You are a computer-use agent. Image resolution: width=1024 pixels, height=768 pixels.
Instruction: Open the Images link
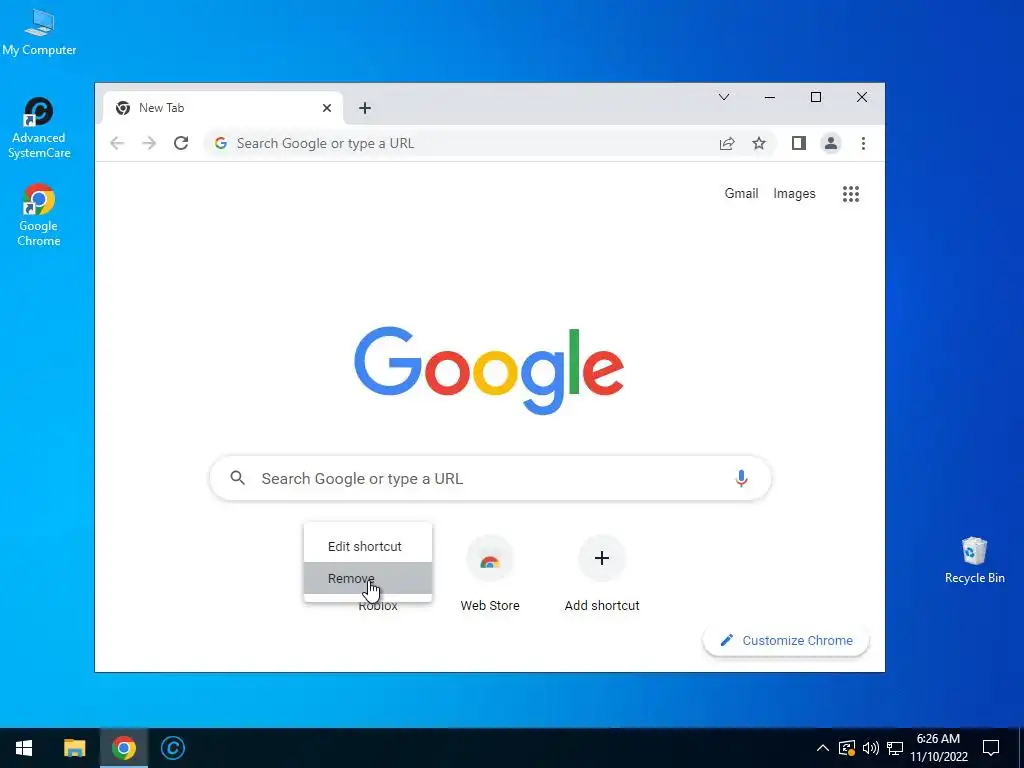[x=794, y=193]
